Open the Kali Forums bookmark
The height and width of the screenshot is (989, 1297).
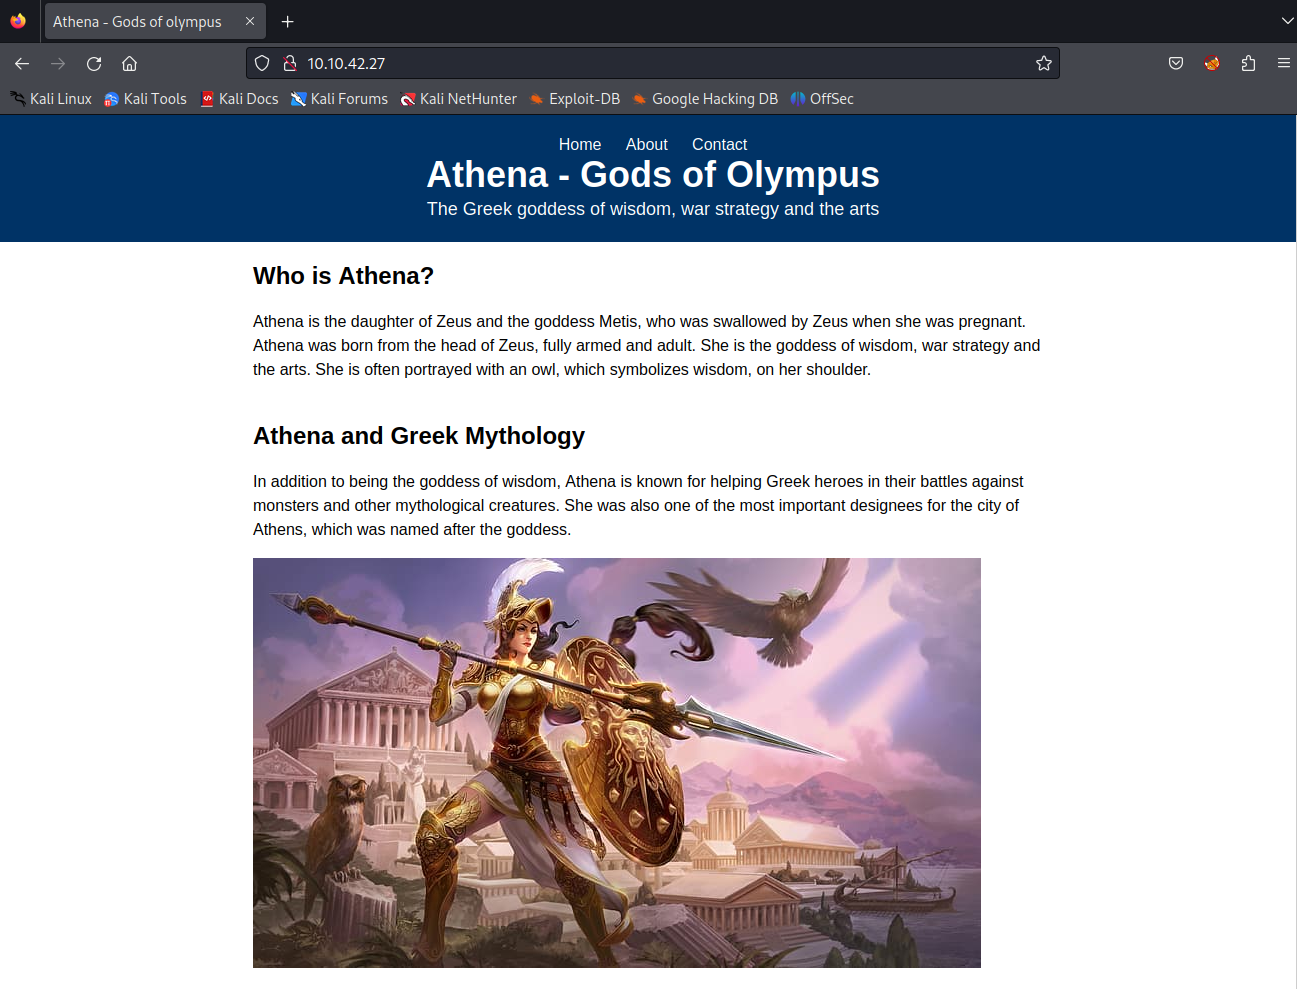tap(340, 99)
